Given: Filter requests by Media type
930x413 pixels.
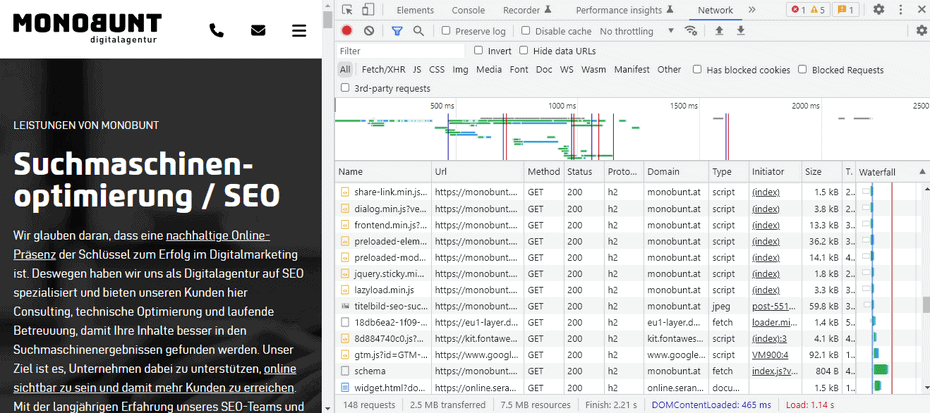Looking at the screenshot, I should [x=489, y=69].
